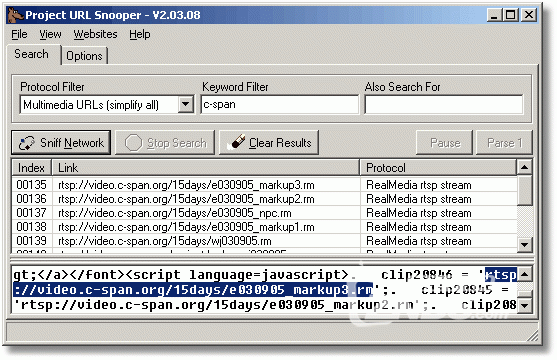Screen dimensions: 557x360
Task: Open the Websites menu
Action: (x=95, y=34)
